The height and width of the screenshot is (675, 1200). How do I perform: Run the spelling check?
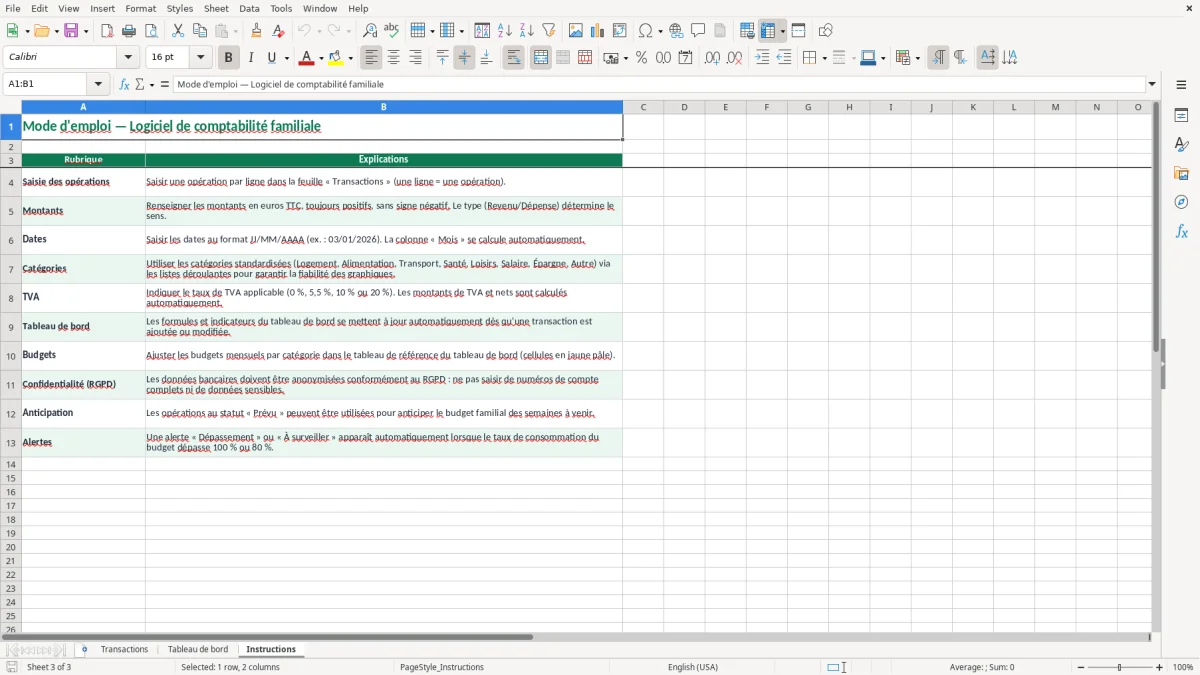(392, 31)
